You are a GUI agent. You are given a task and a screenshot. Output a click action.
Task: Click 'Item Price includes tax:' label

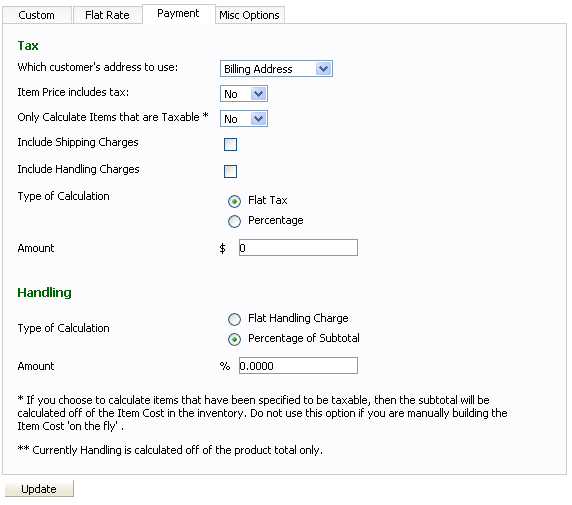coord(73,92)
